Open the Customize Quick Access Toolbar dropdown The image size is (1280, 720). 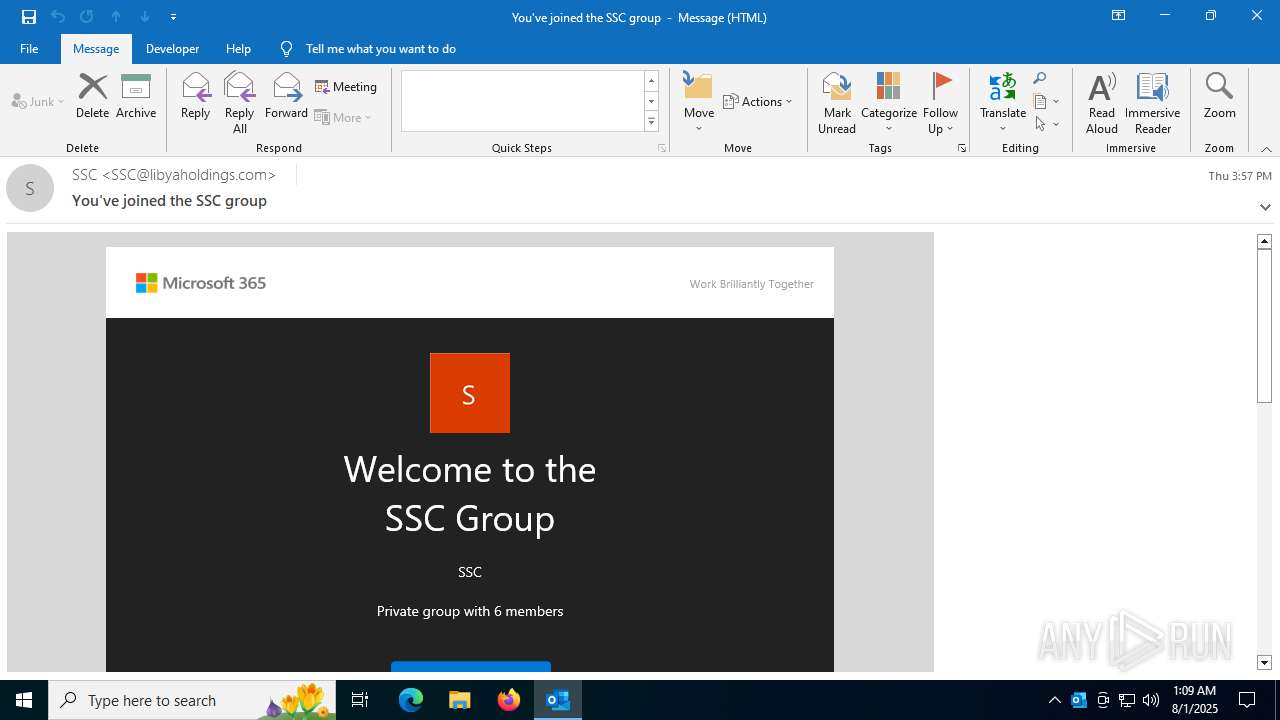(174, 17)
